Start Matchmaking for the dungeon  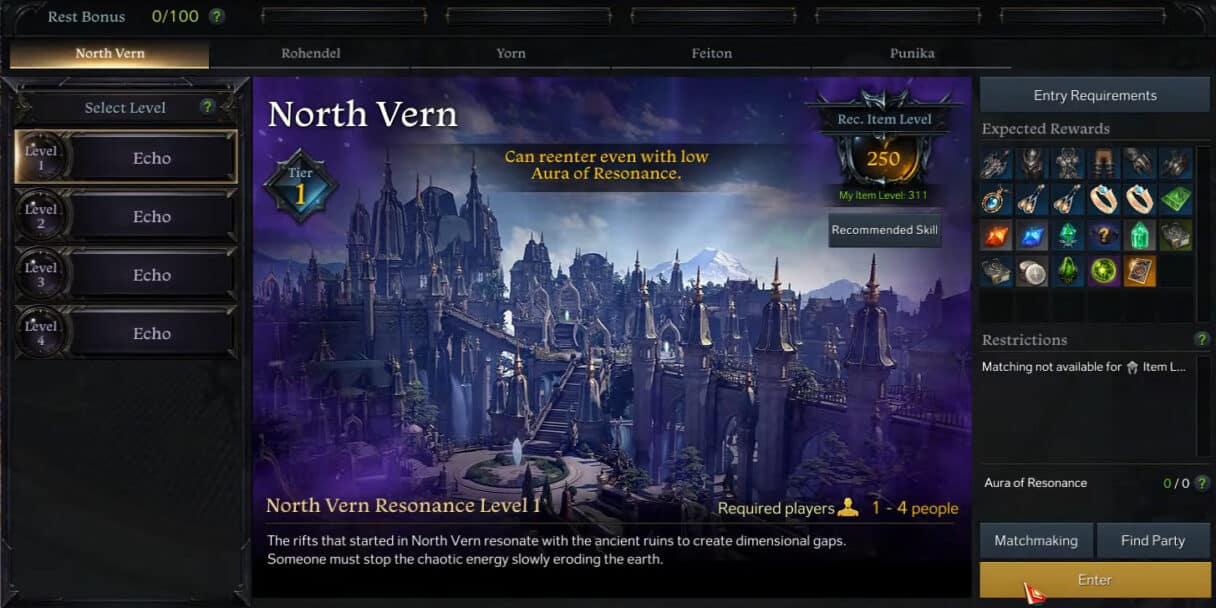pos(1036,540)
